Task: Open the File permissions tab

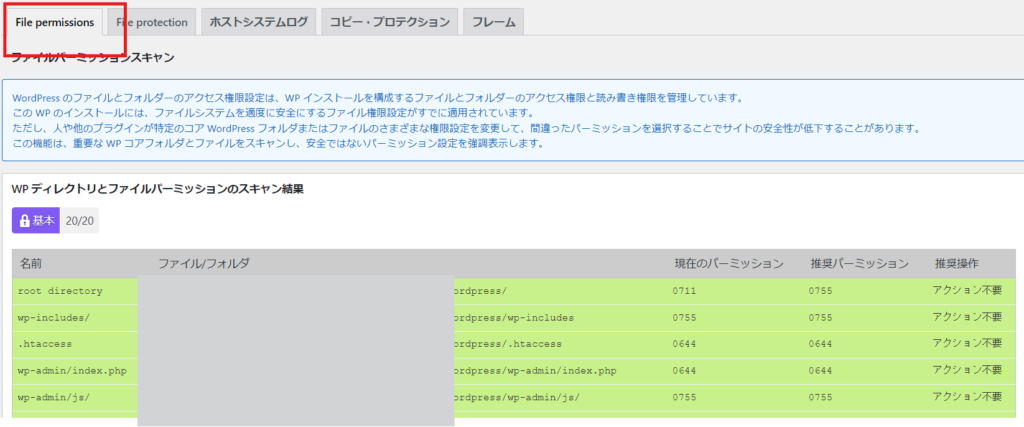Action: [55, 22]
